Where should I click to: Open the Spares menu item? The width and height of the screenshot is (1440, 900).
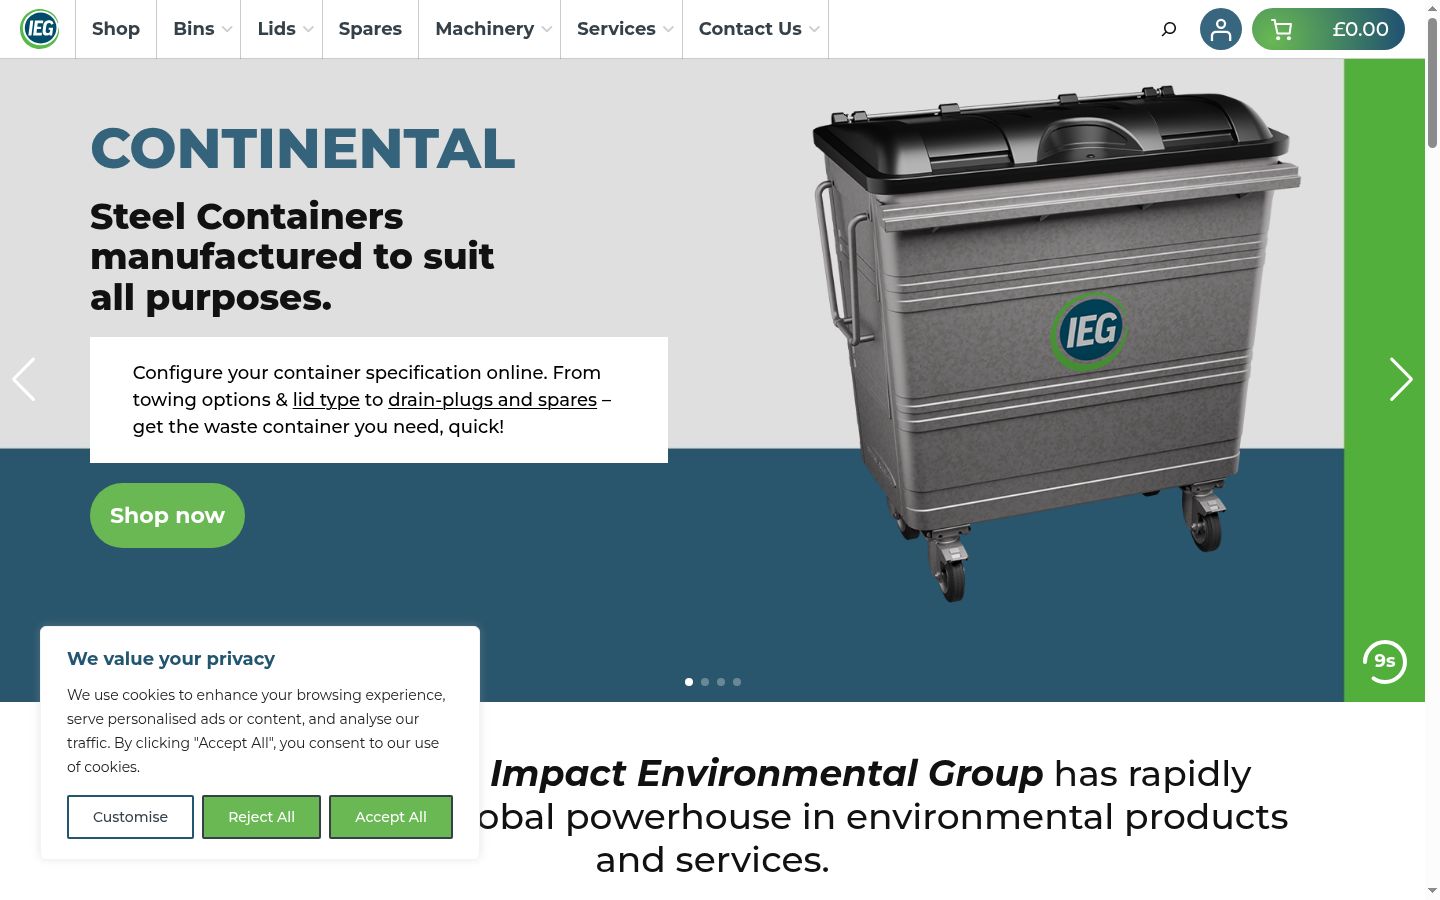coord(370,29)
